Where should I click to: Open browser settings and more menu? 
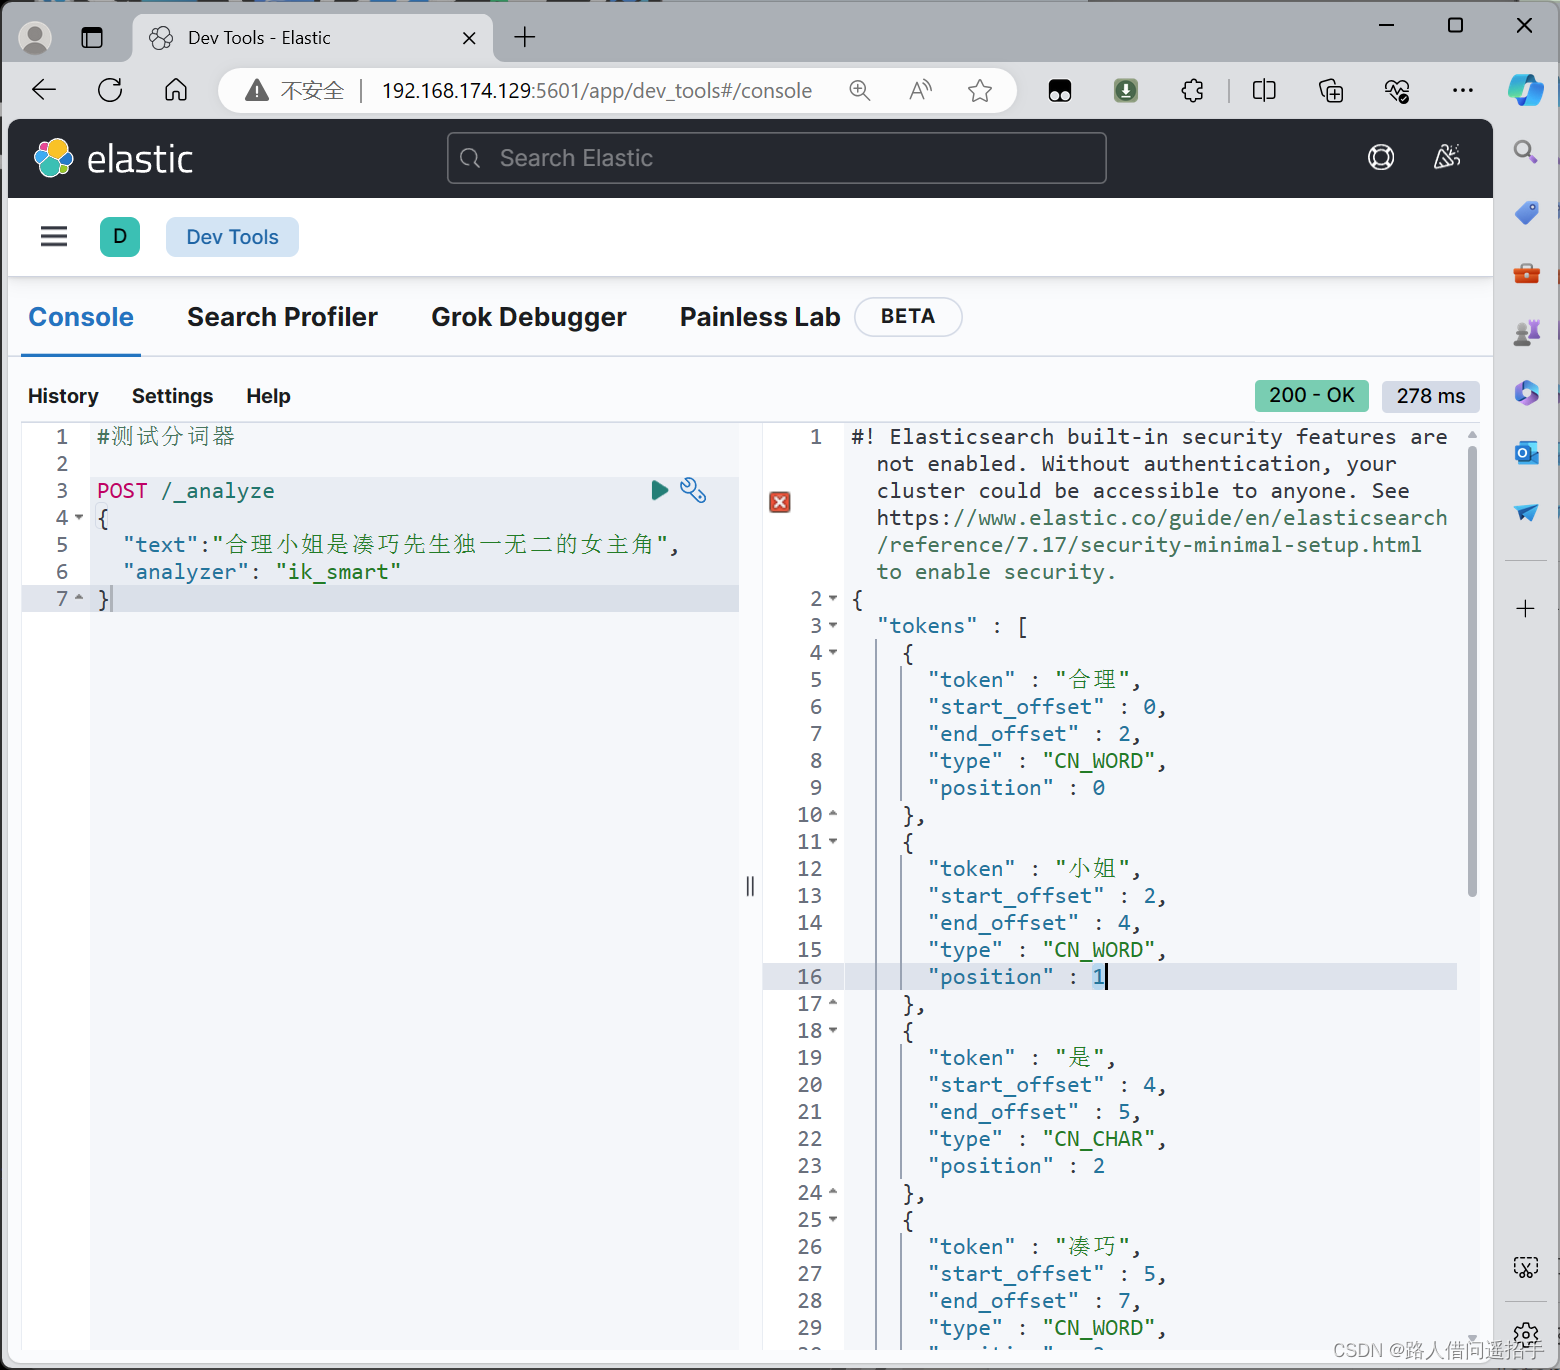1463,91
